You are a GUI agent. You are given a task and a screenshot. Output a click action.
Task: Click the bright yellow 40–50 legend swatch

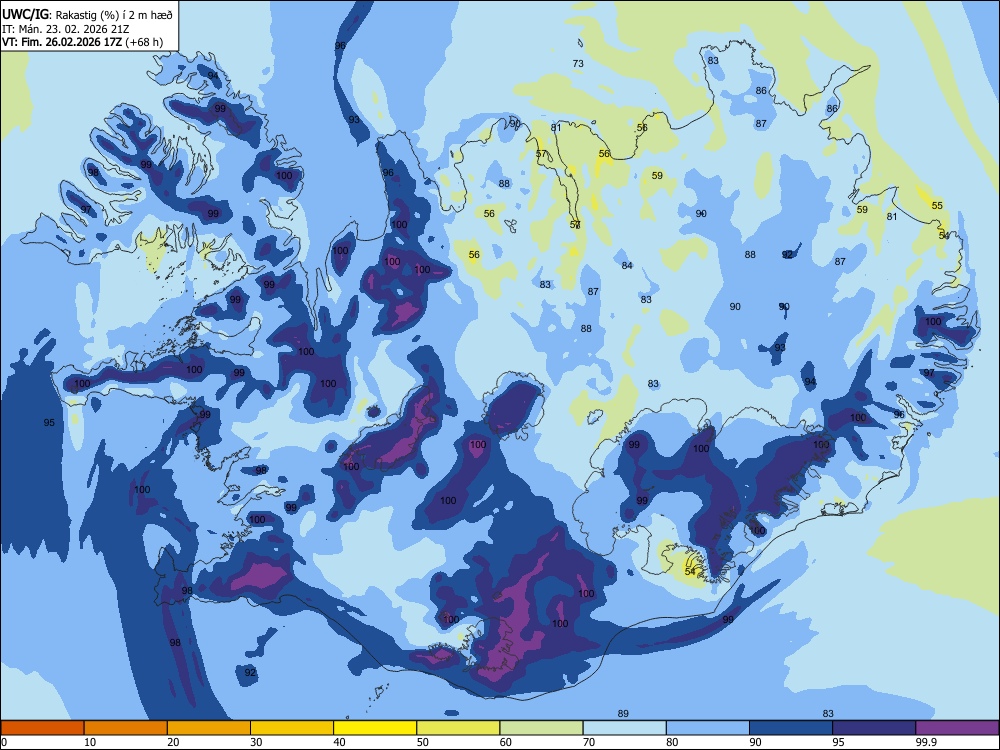click(375, 728)
